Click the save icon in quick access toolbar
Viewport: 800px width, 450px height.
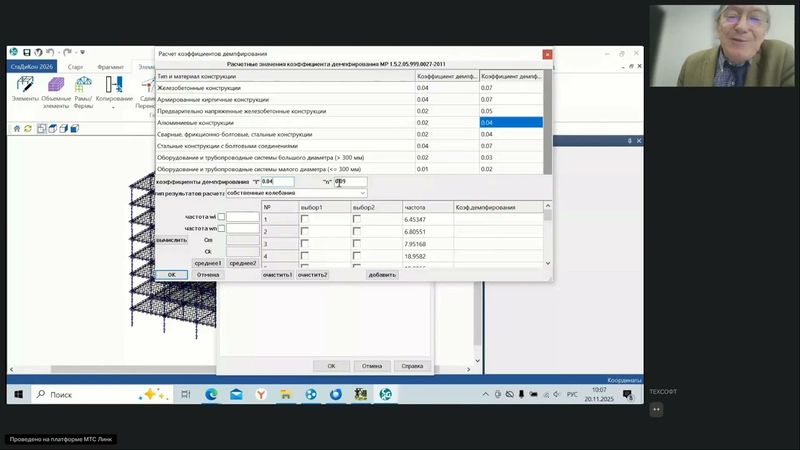pyautogui.click(x=27, y=51)
